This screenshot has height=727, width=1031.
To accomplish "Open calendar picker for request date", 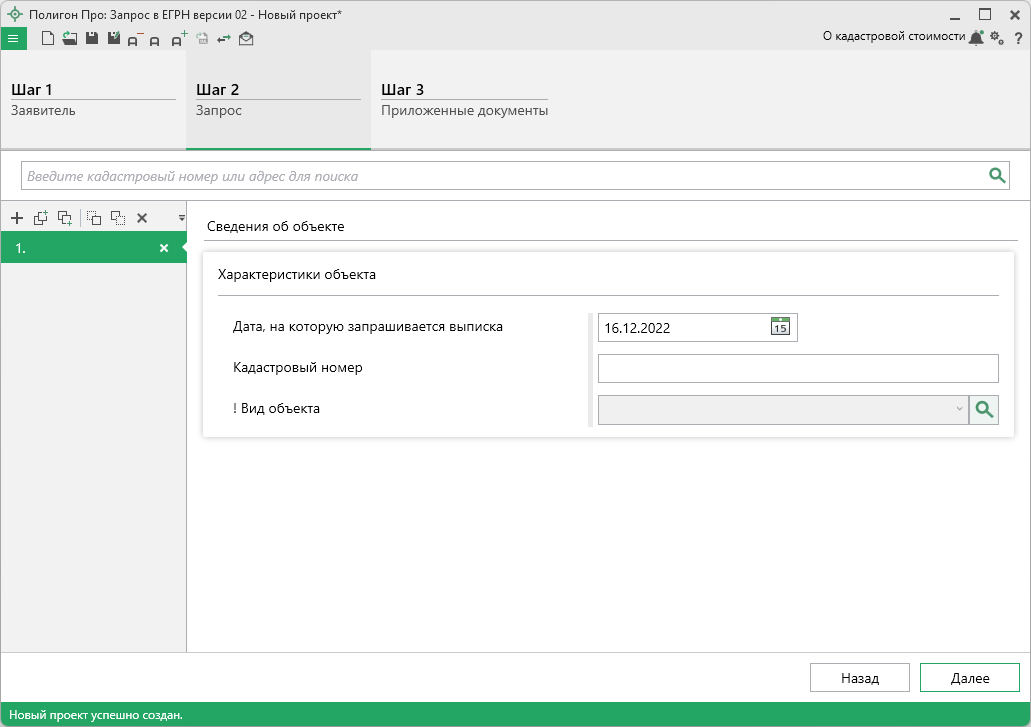I will click(x=780, y=326).
